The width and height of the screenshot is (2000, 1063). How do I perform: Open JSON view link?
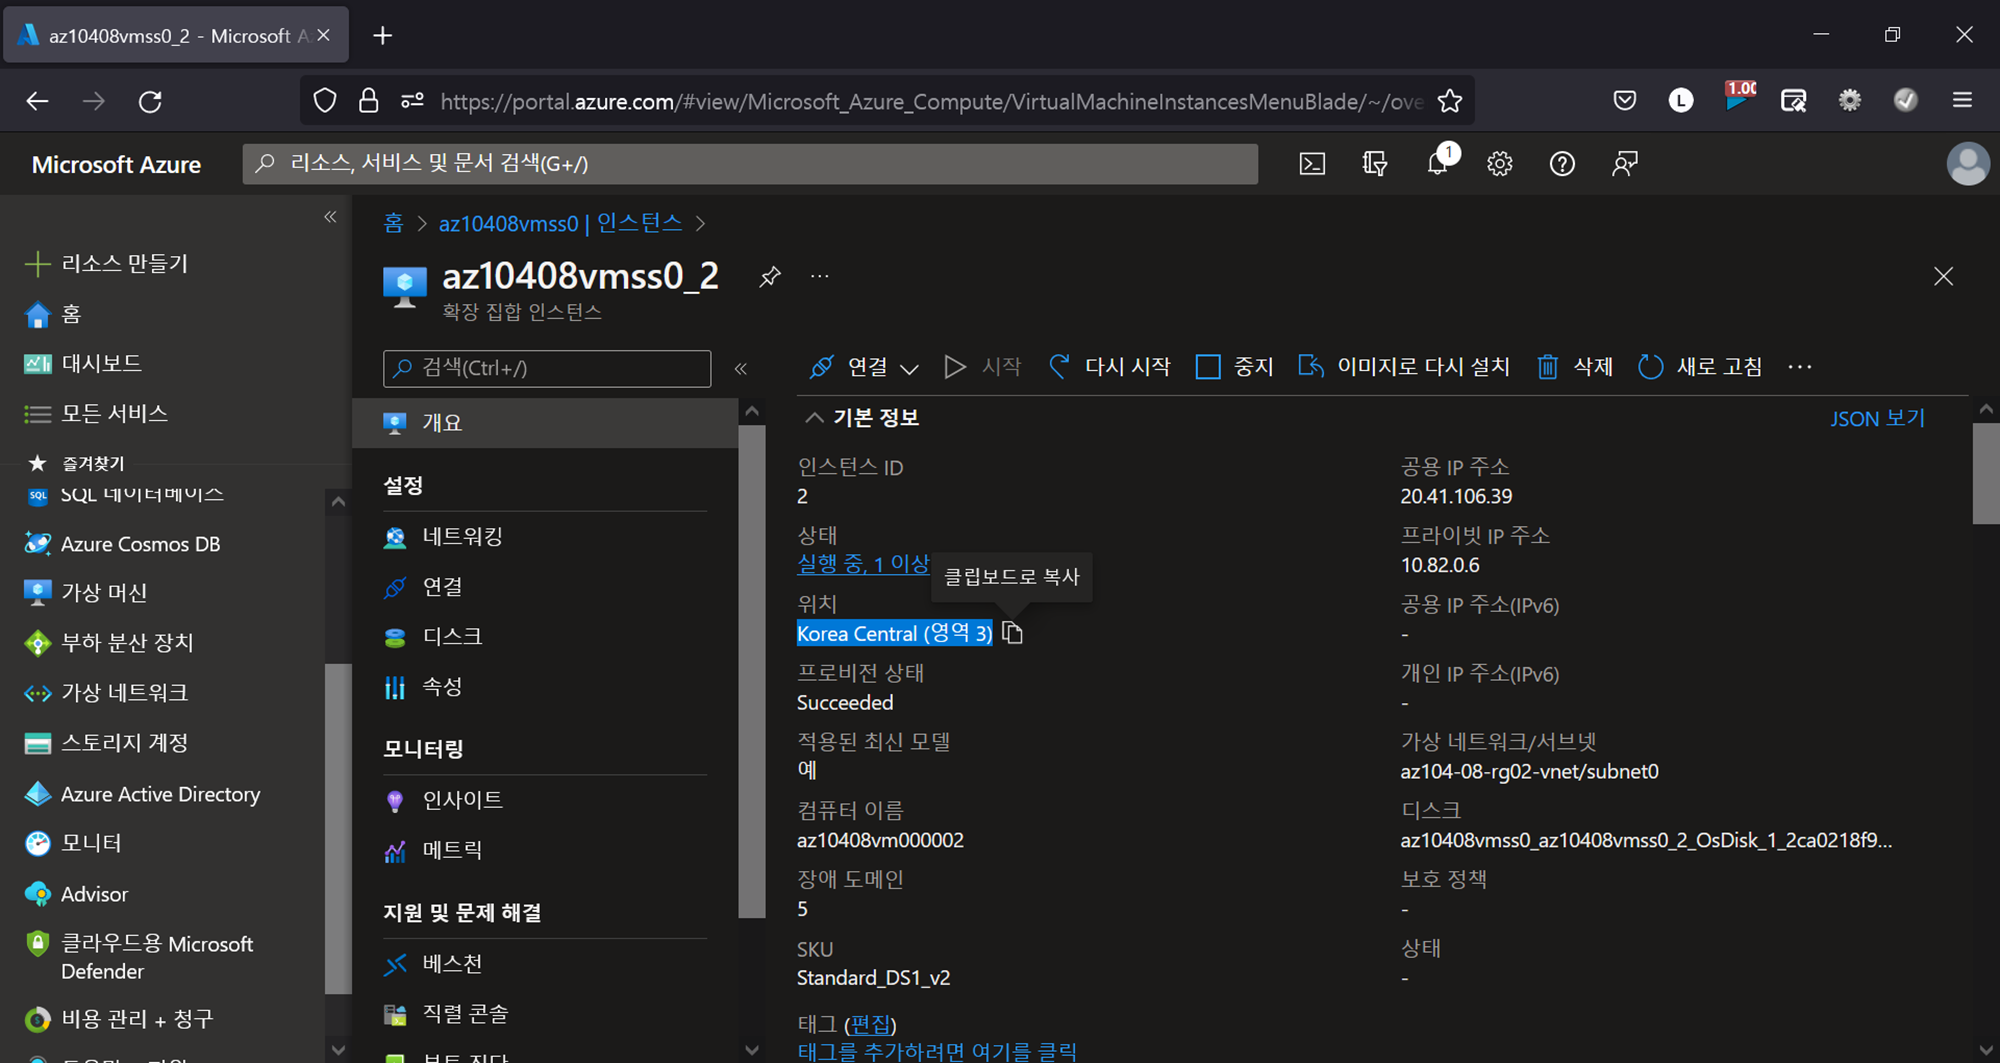pos(1877,418)
